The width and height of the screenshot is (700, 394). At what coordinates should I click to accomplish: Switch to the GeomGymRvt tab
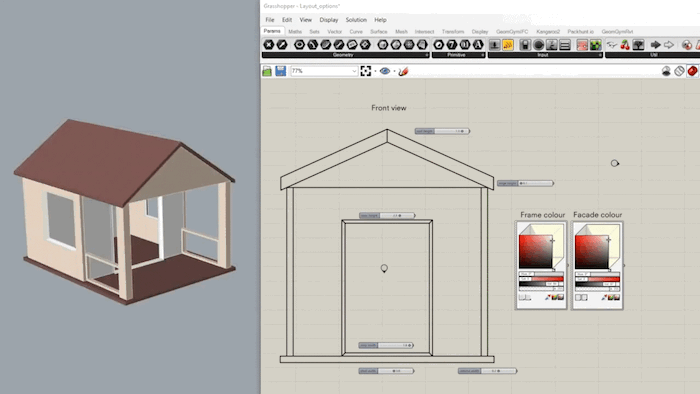[617, 32]
